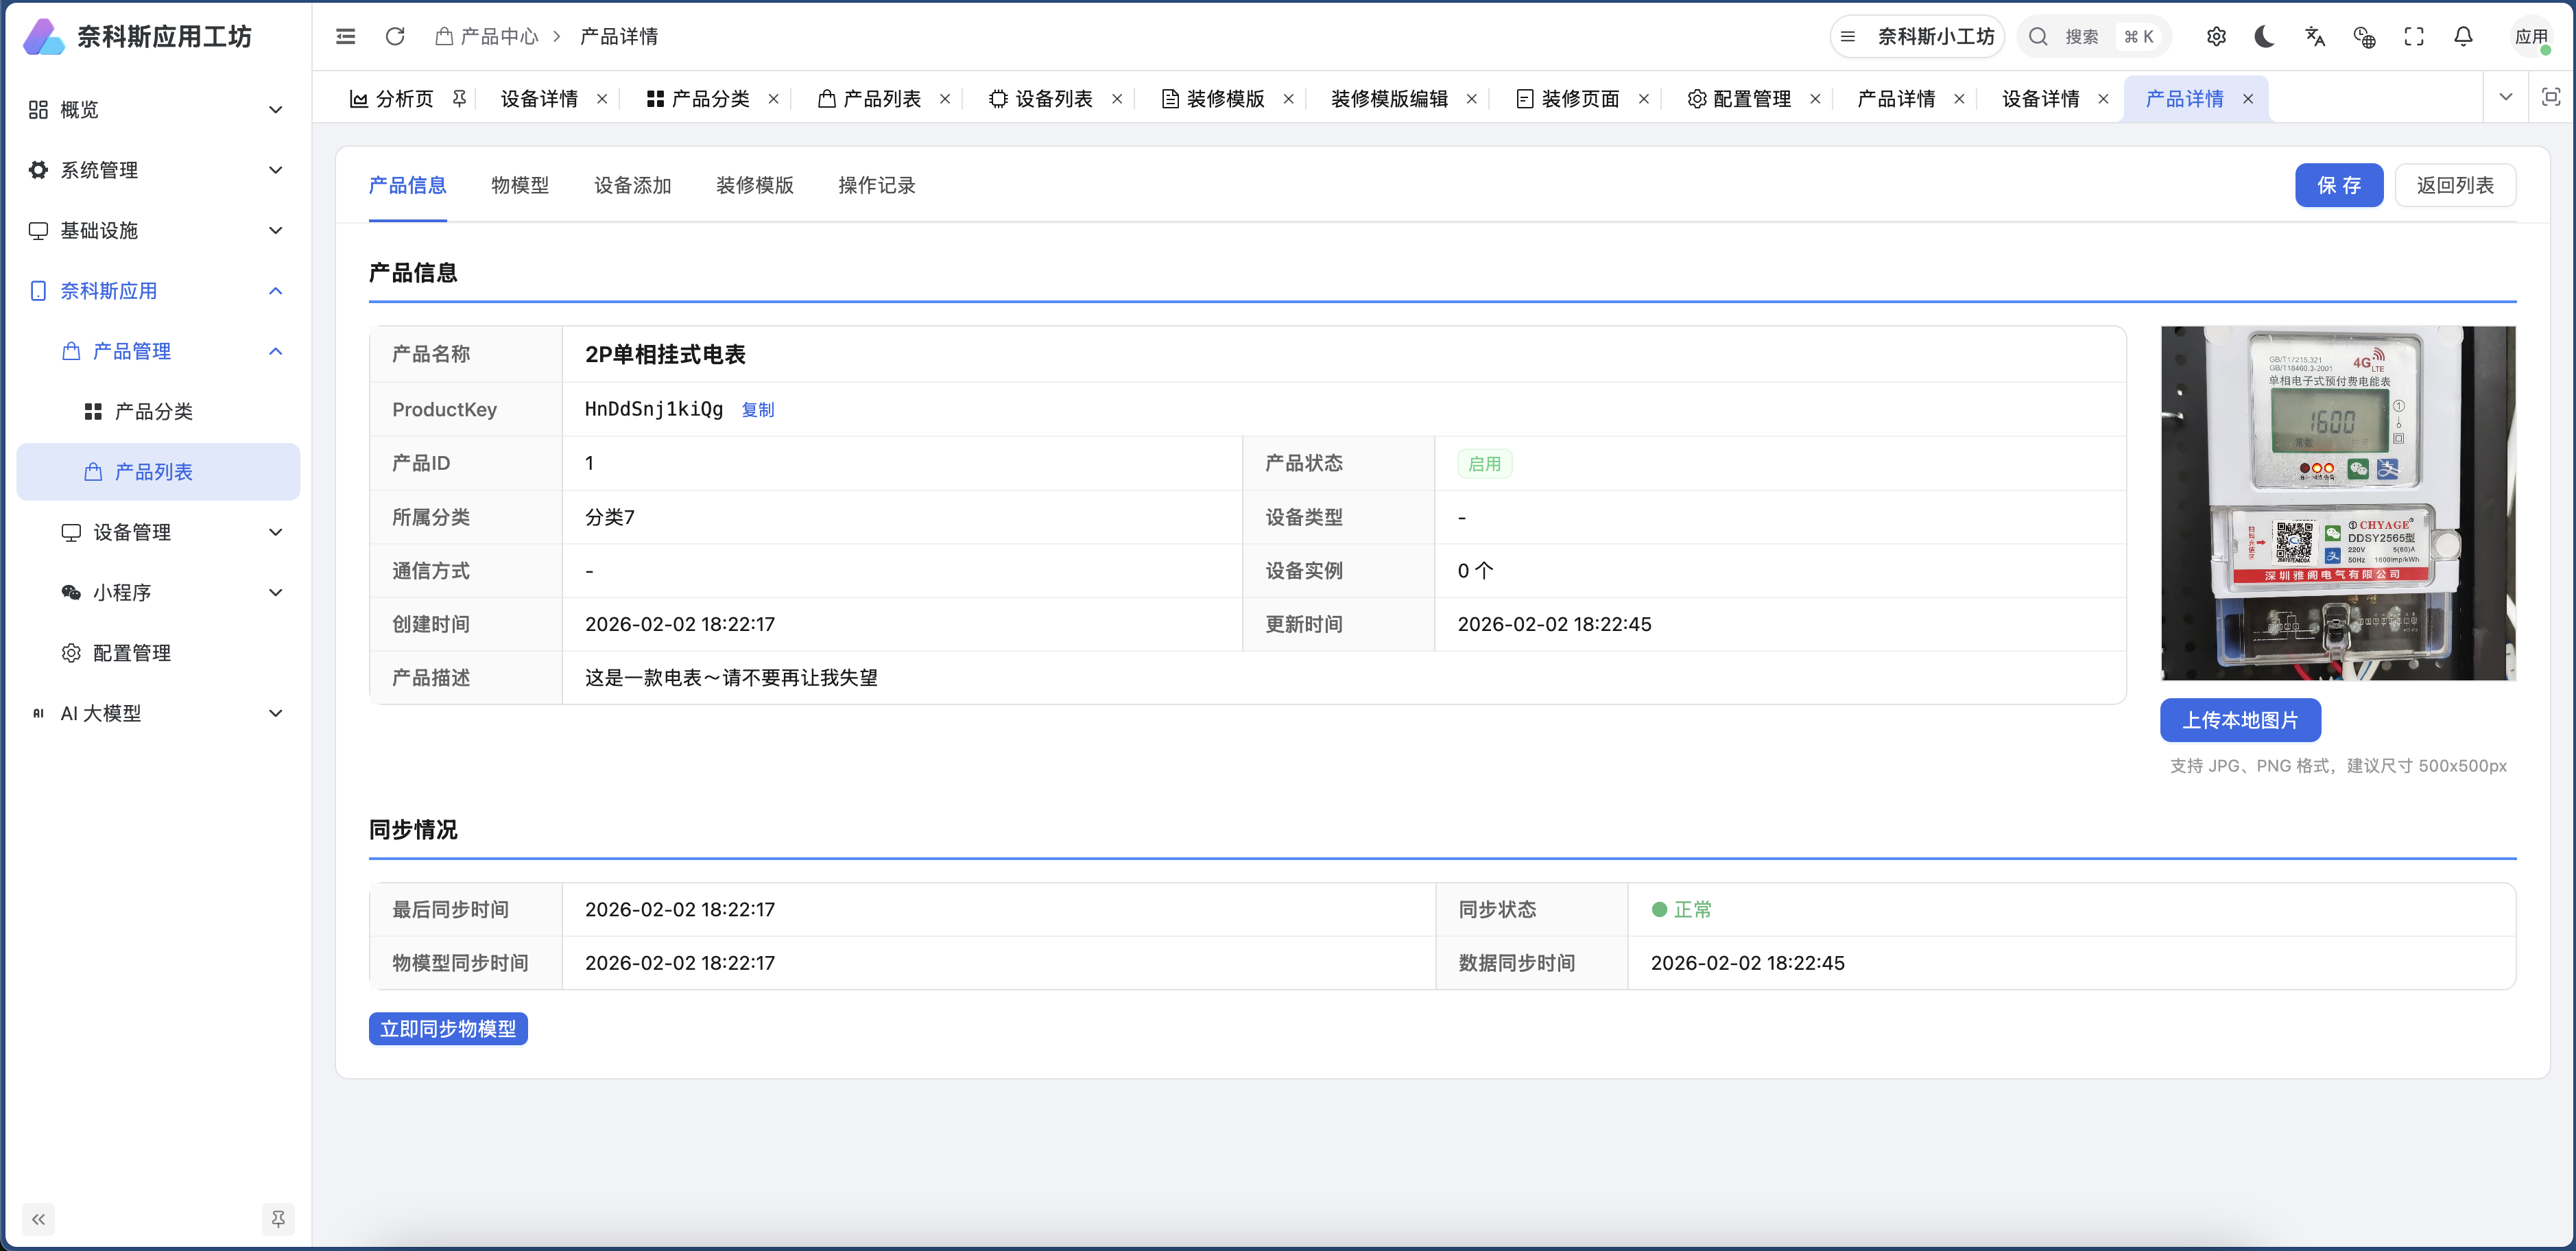Screen dimensions: 2576x1251
Task: Open the 操作记录 tab
Action: click(876, 185)
